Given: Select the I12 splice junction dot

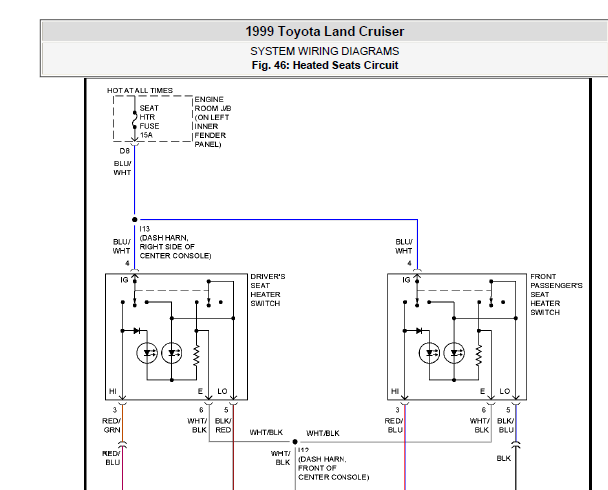Looking at the screenshot, I should pos(295,442).
